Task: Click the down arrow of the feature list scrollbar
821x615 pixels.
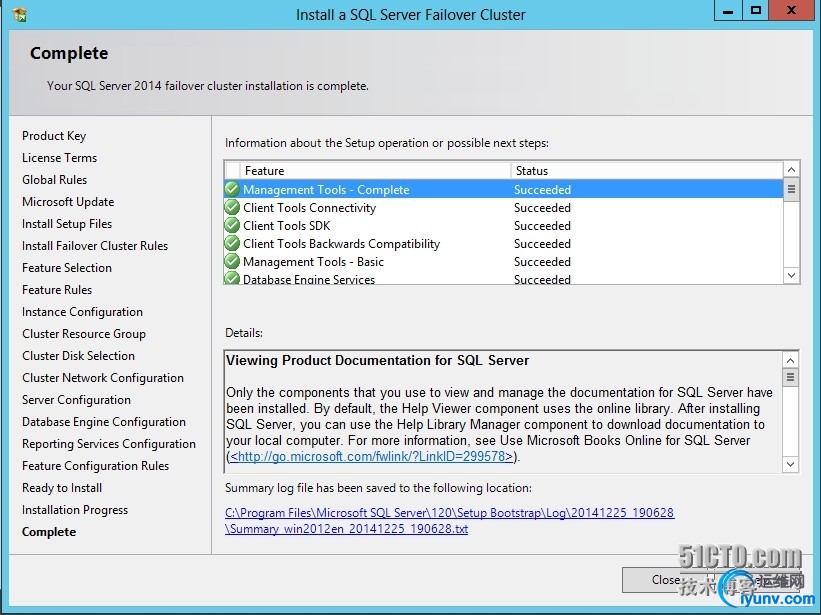Action: (x=791, y=275)
